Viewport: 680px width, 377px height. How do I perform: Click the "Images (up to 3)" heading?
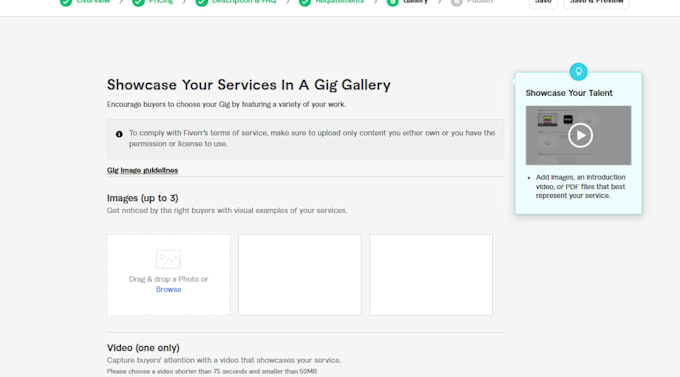(142, 198)
